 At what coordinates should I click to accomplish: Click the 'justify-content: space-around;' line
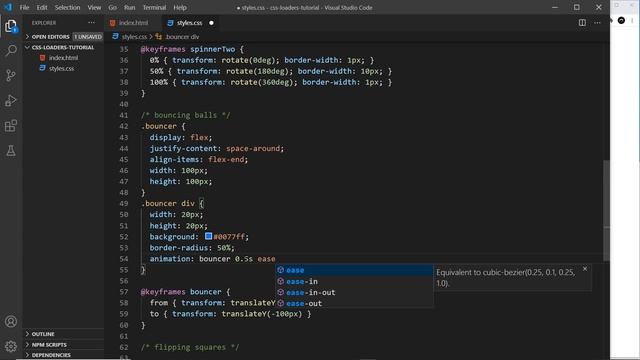coord(216,149)
